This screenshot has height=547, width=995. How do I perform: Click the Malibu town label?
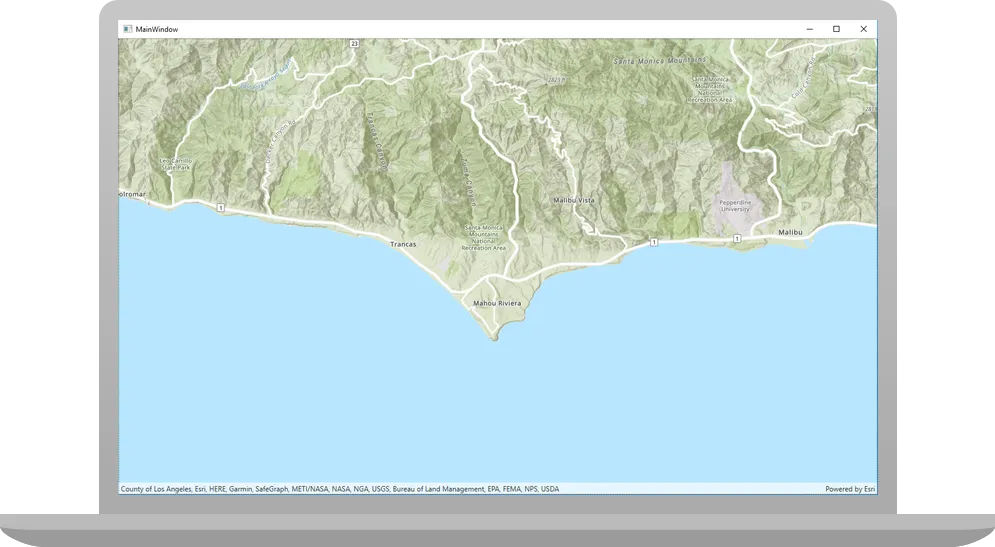click(790, 232)
